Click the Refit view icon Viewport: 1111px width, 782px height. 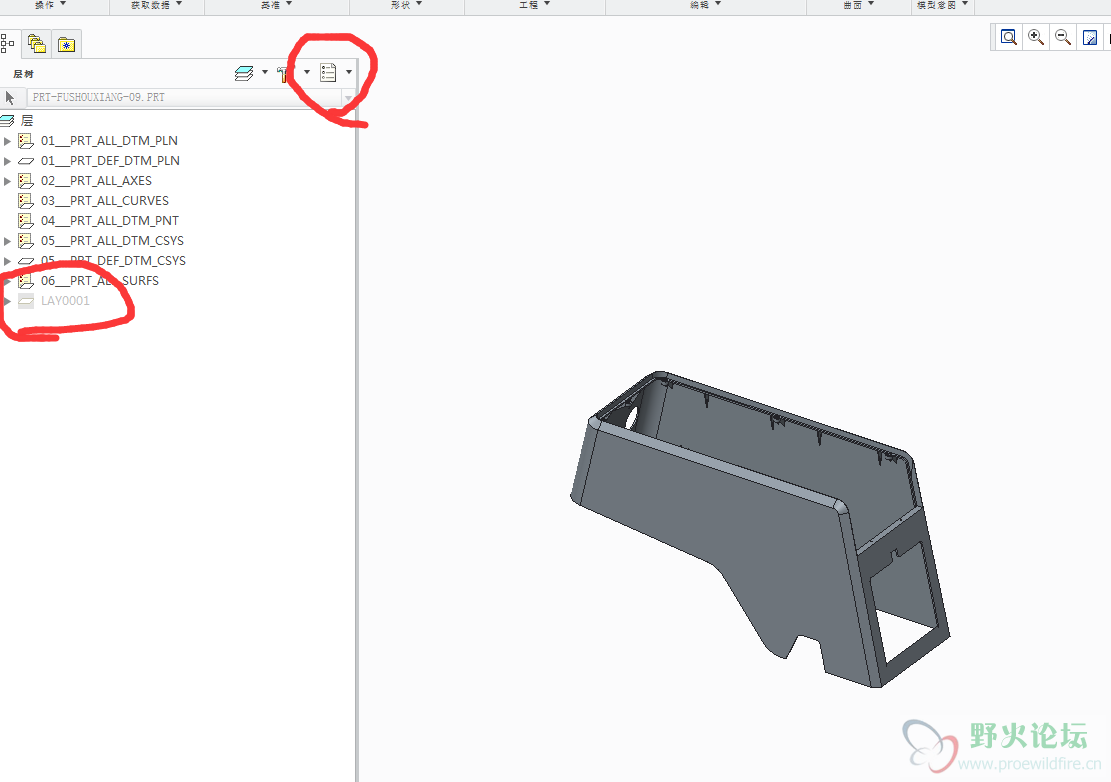pos(1008,37)
